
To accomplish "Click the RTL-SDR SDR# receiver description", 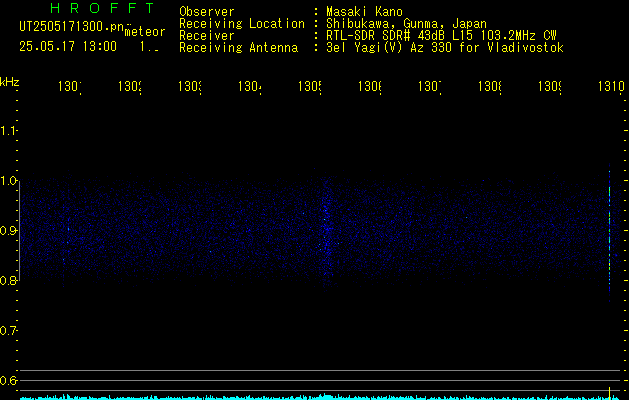I will coord(441,36).
